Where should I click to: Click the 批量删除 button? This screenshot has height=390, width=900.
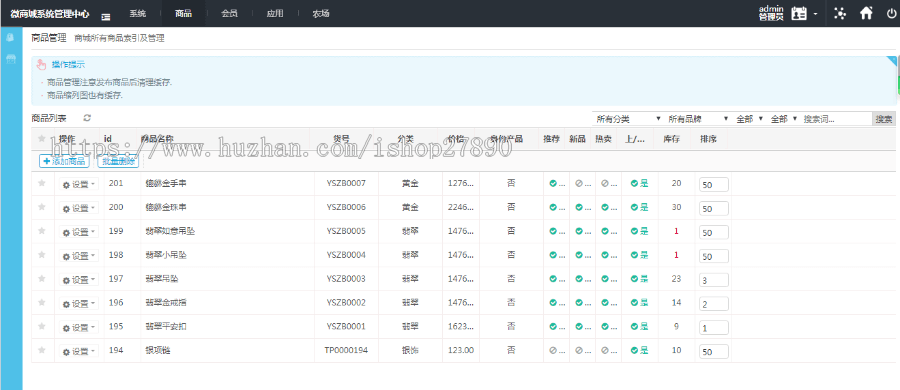[x=118, y=161]
